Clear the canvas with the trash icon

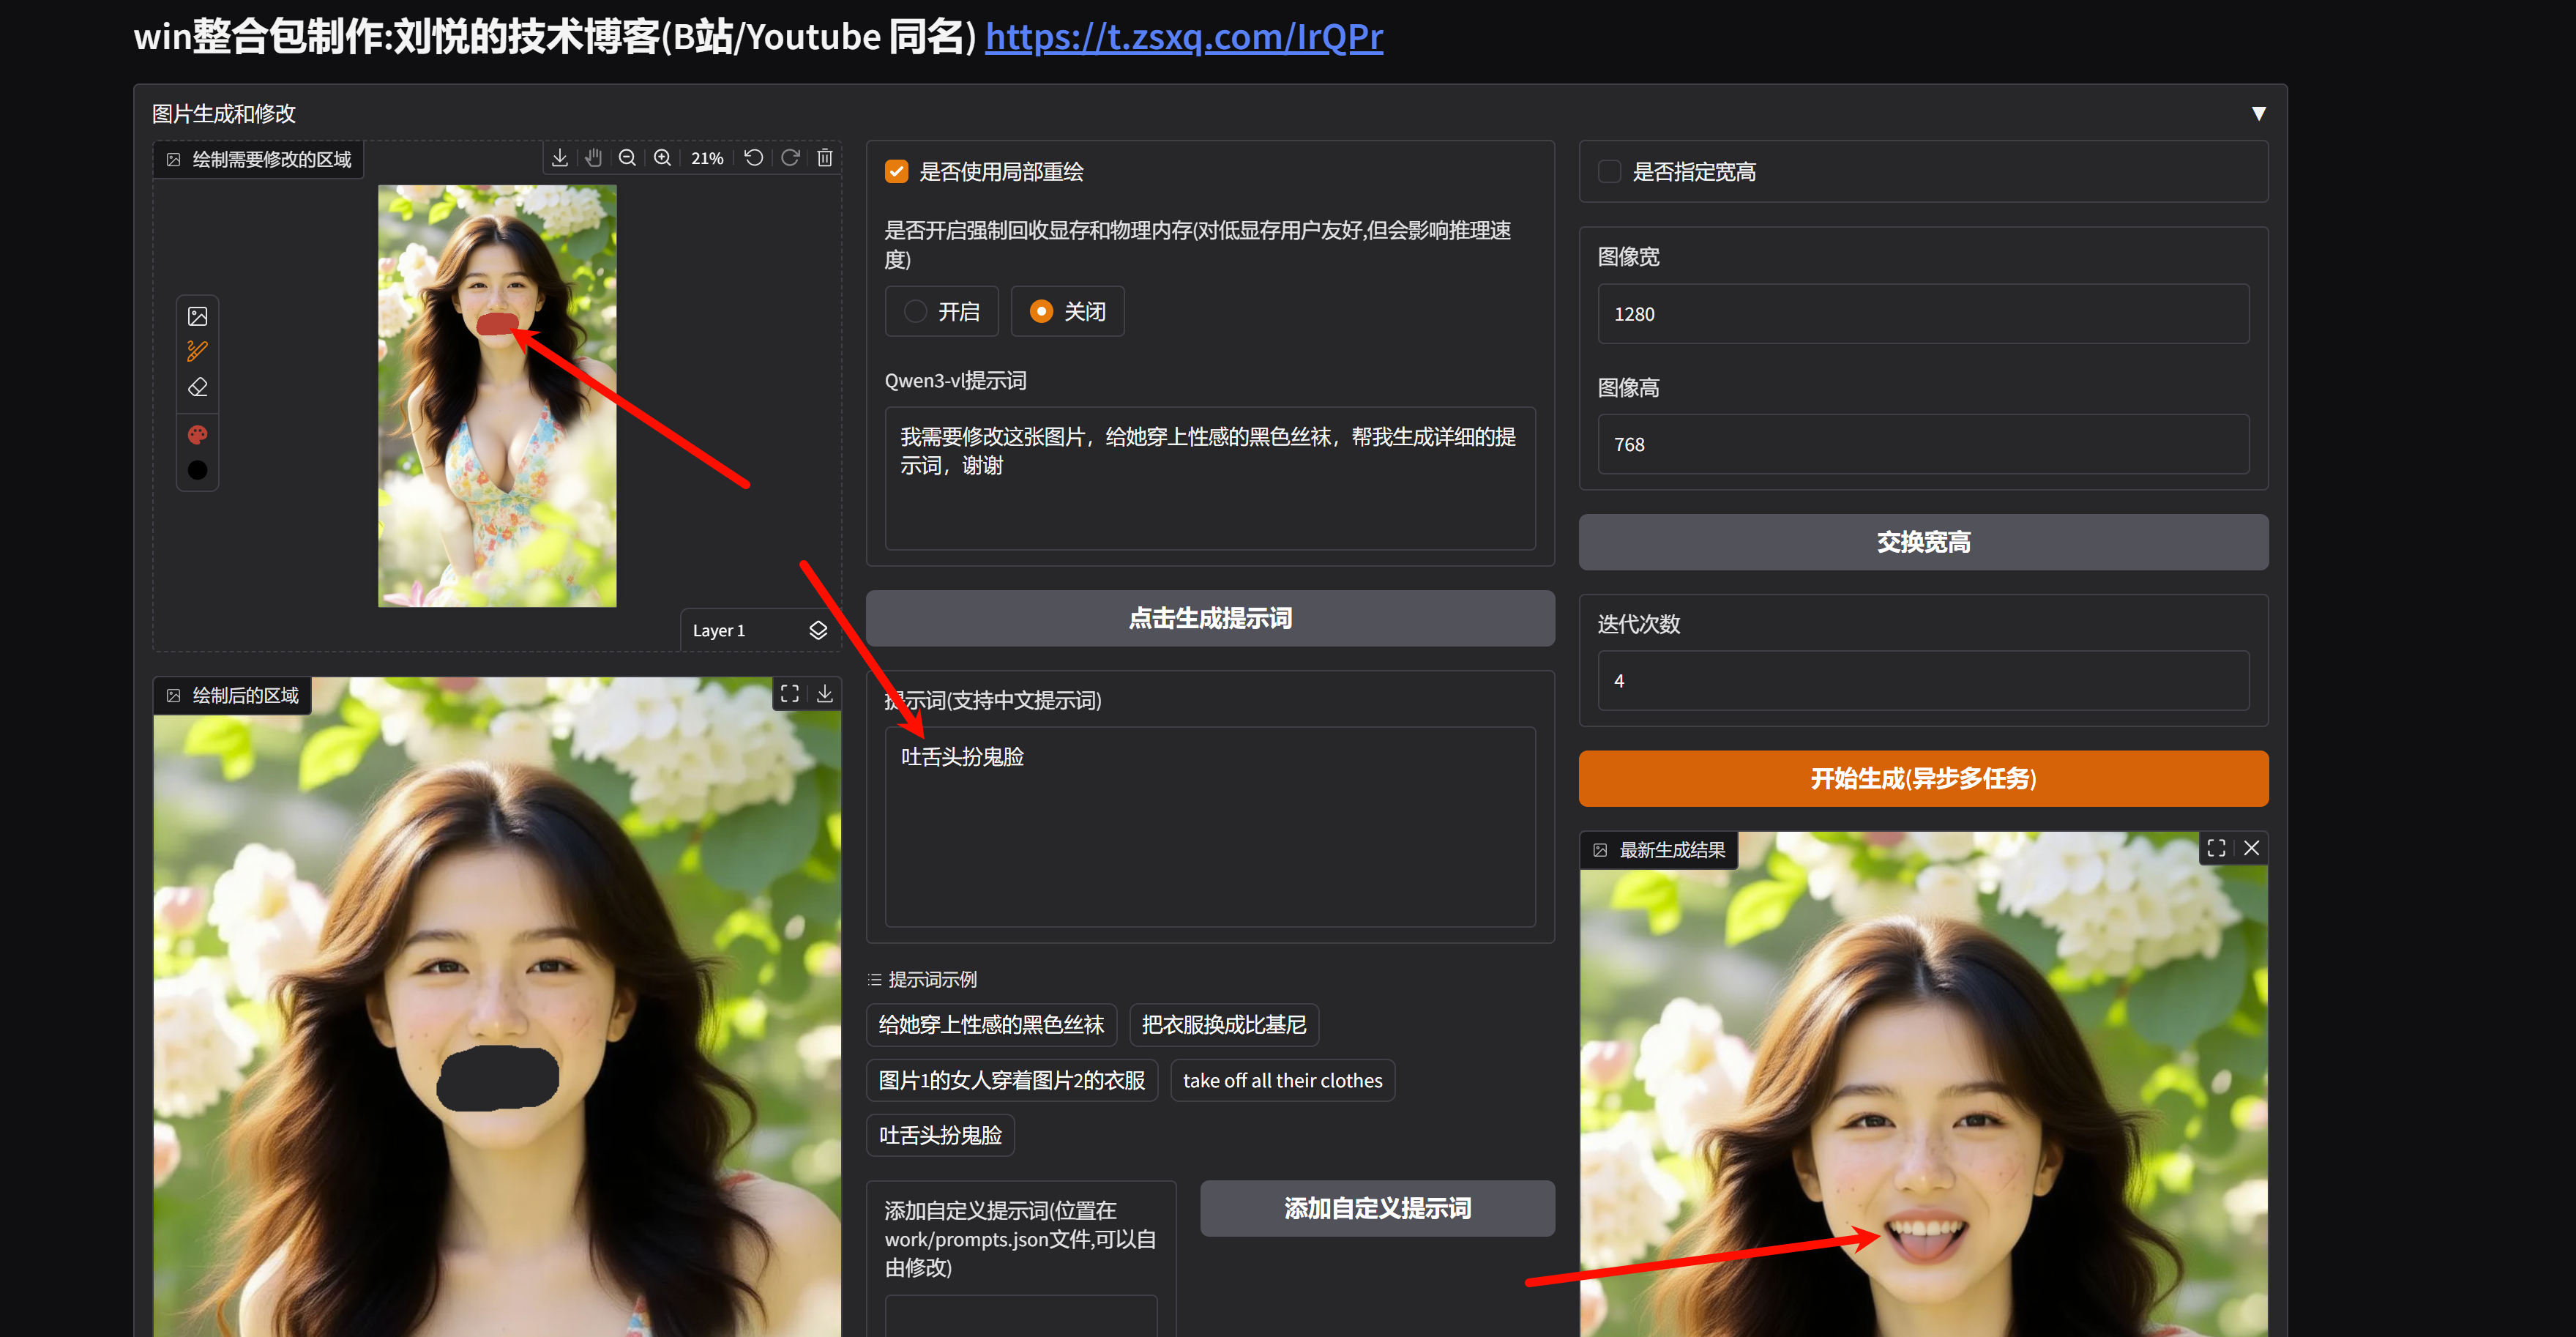[x=825, y=158]
